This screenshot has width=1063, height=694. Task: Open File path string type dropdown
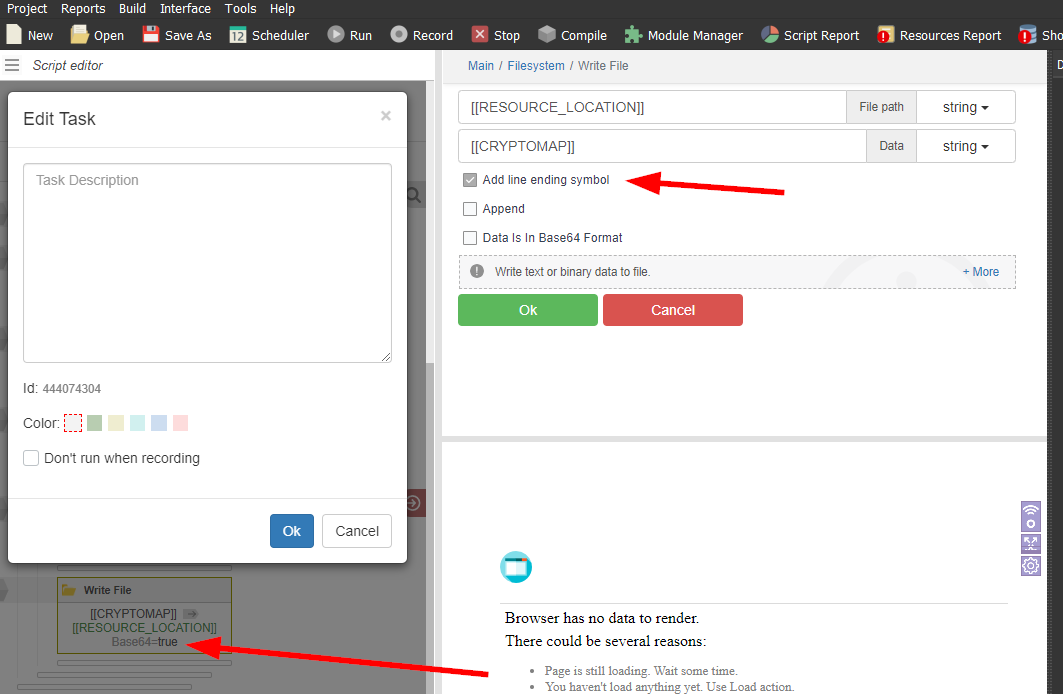[965, 108]
